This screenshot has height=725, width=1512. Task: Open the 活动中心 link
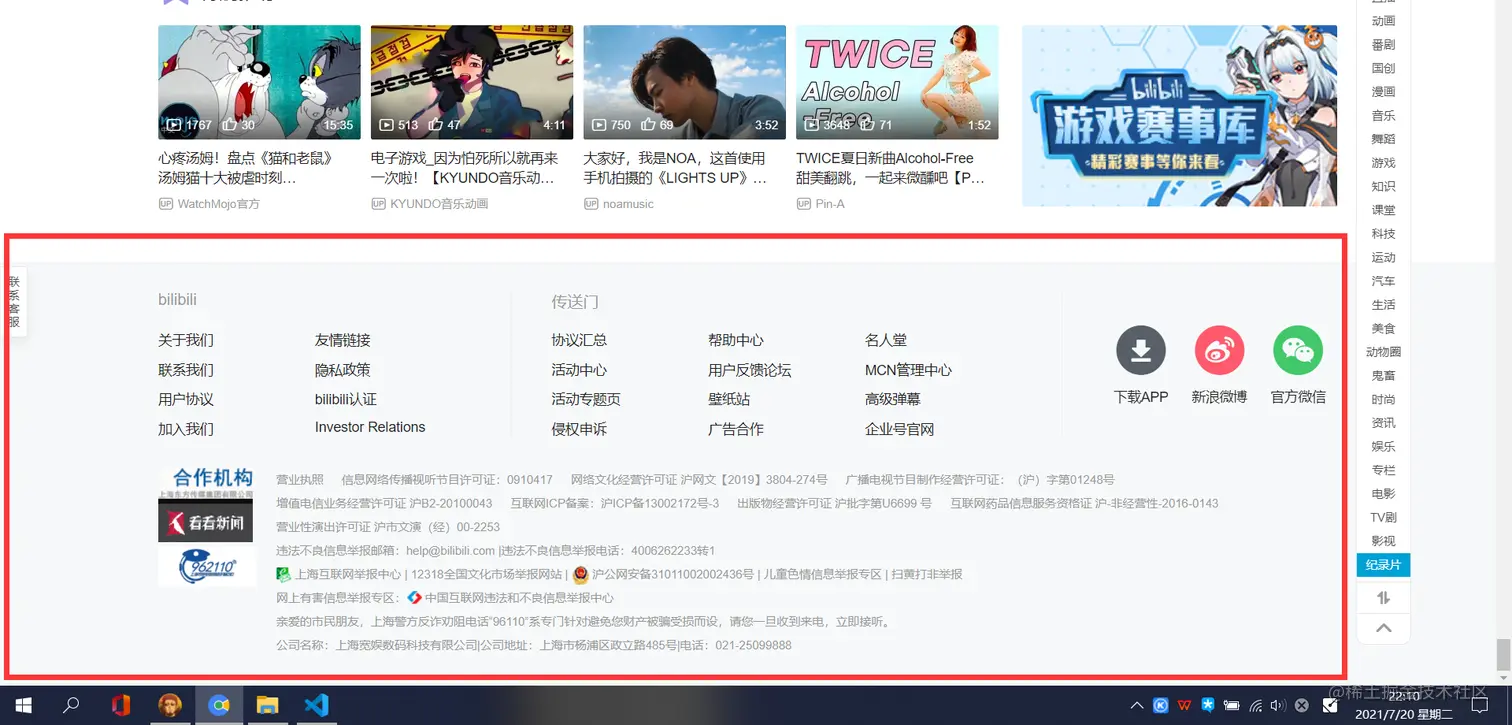point(579,370)
